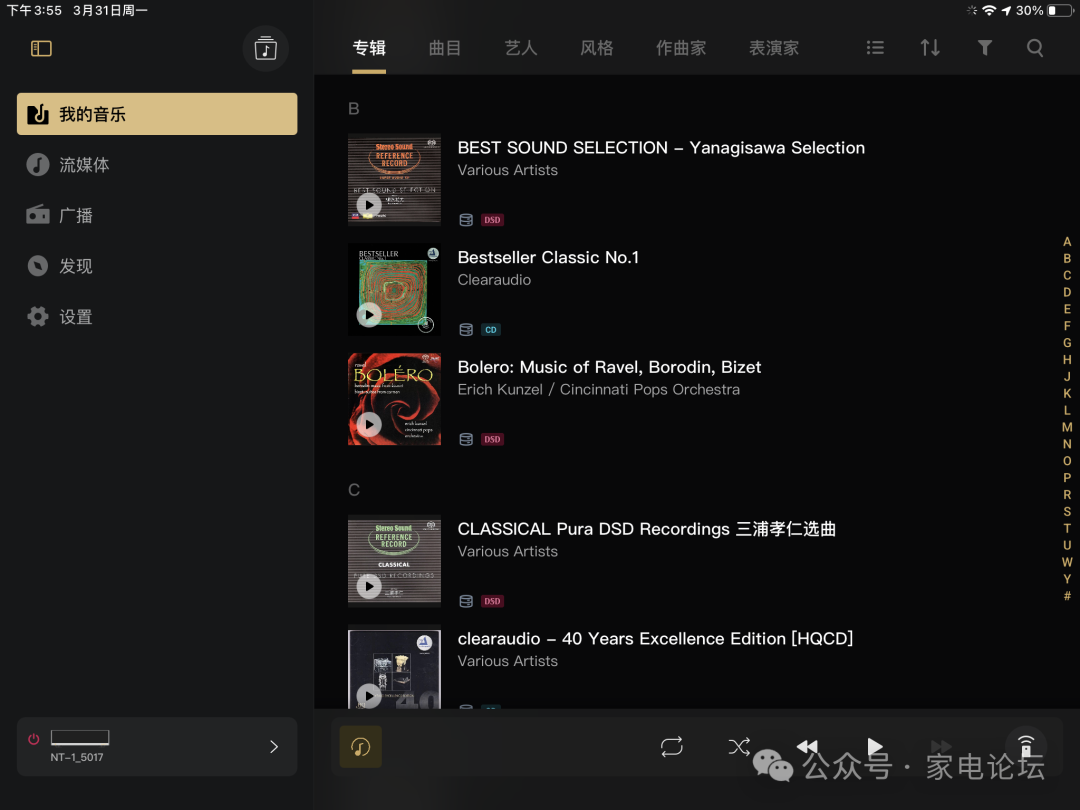Expand the NT-1_5017 device chevron
The height and width of the screenshot is (810, 1080).
274,747
